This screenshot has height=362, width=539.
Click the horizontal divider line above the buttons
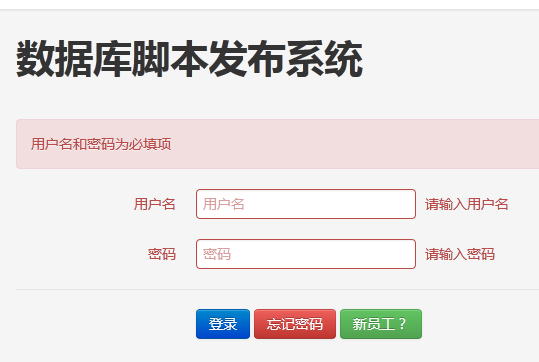pyautogui.click(x=277, y=289)
